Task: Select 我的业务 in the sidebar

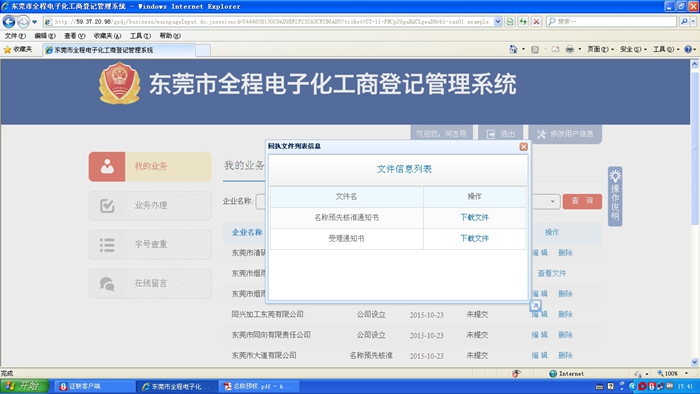Action: click(x=150, y=166)
